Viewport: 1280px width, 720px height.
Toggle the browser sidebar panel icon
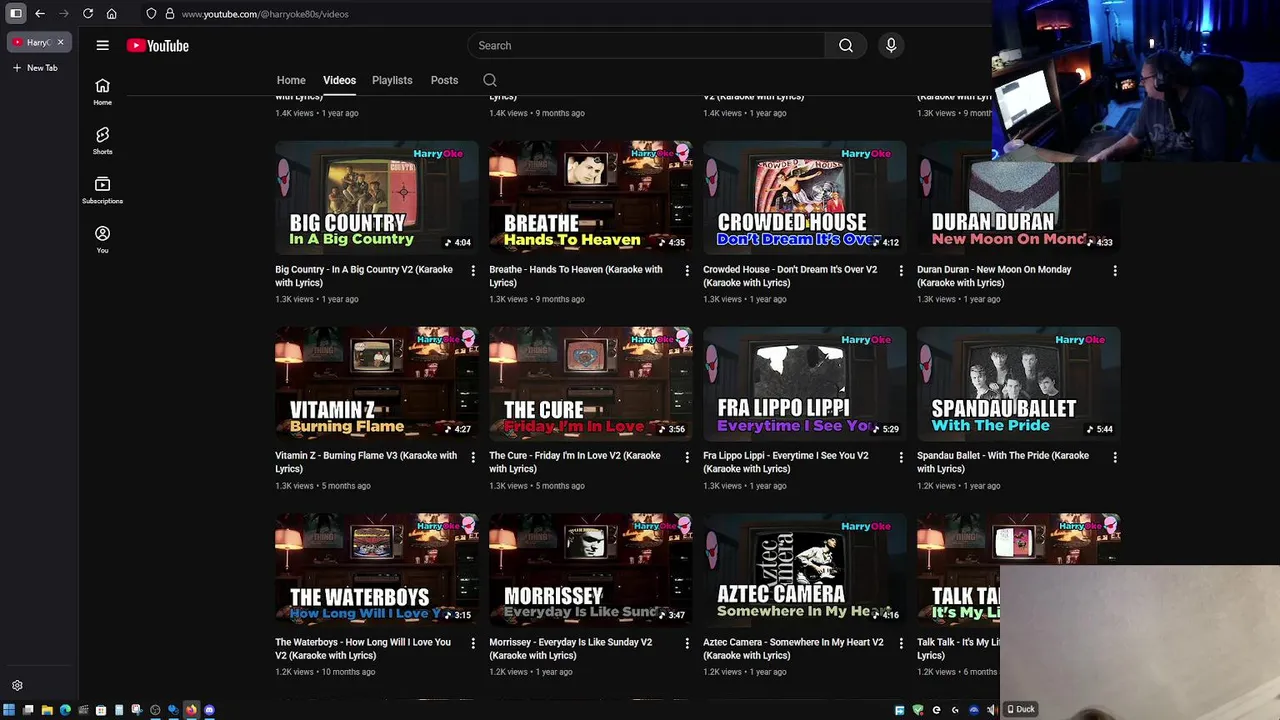(x=16, y=14)
